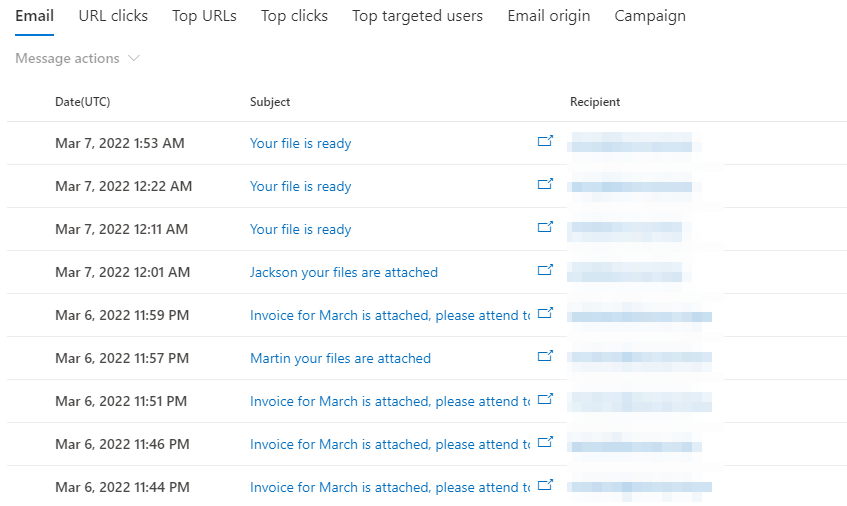Open the pop-out icon for the 11:46 PM invoice
Viewport: 847px width, 506px height.
(545, 442)
